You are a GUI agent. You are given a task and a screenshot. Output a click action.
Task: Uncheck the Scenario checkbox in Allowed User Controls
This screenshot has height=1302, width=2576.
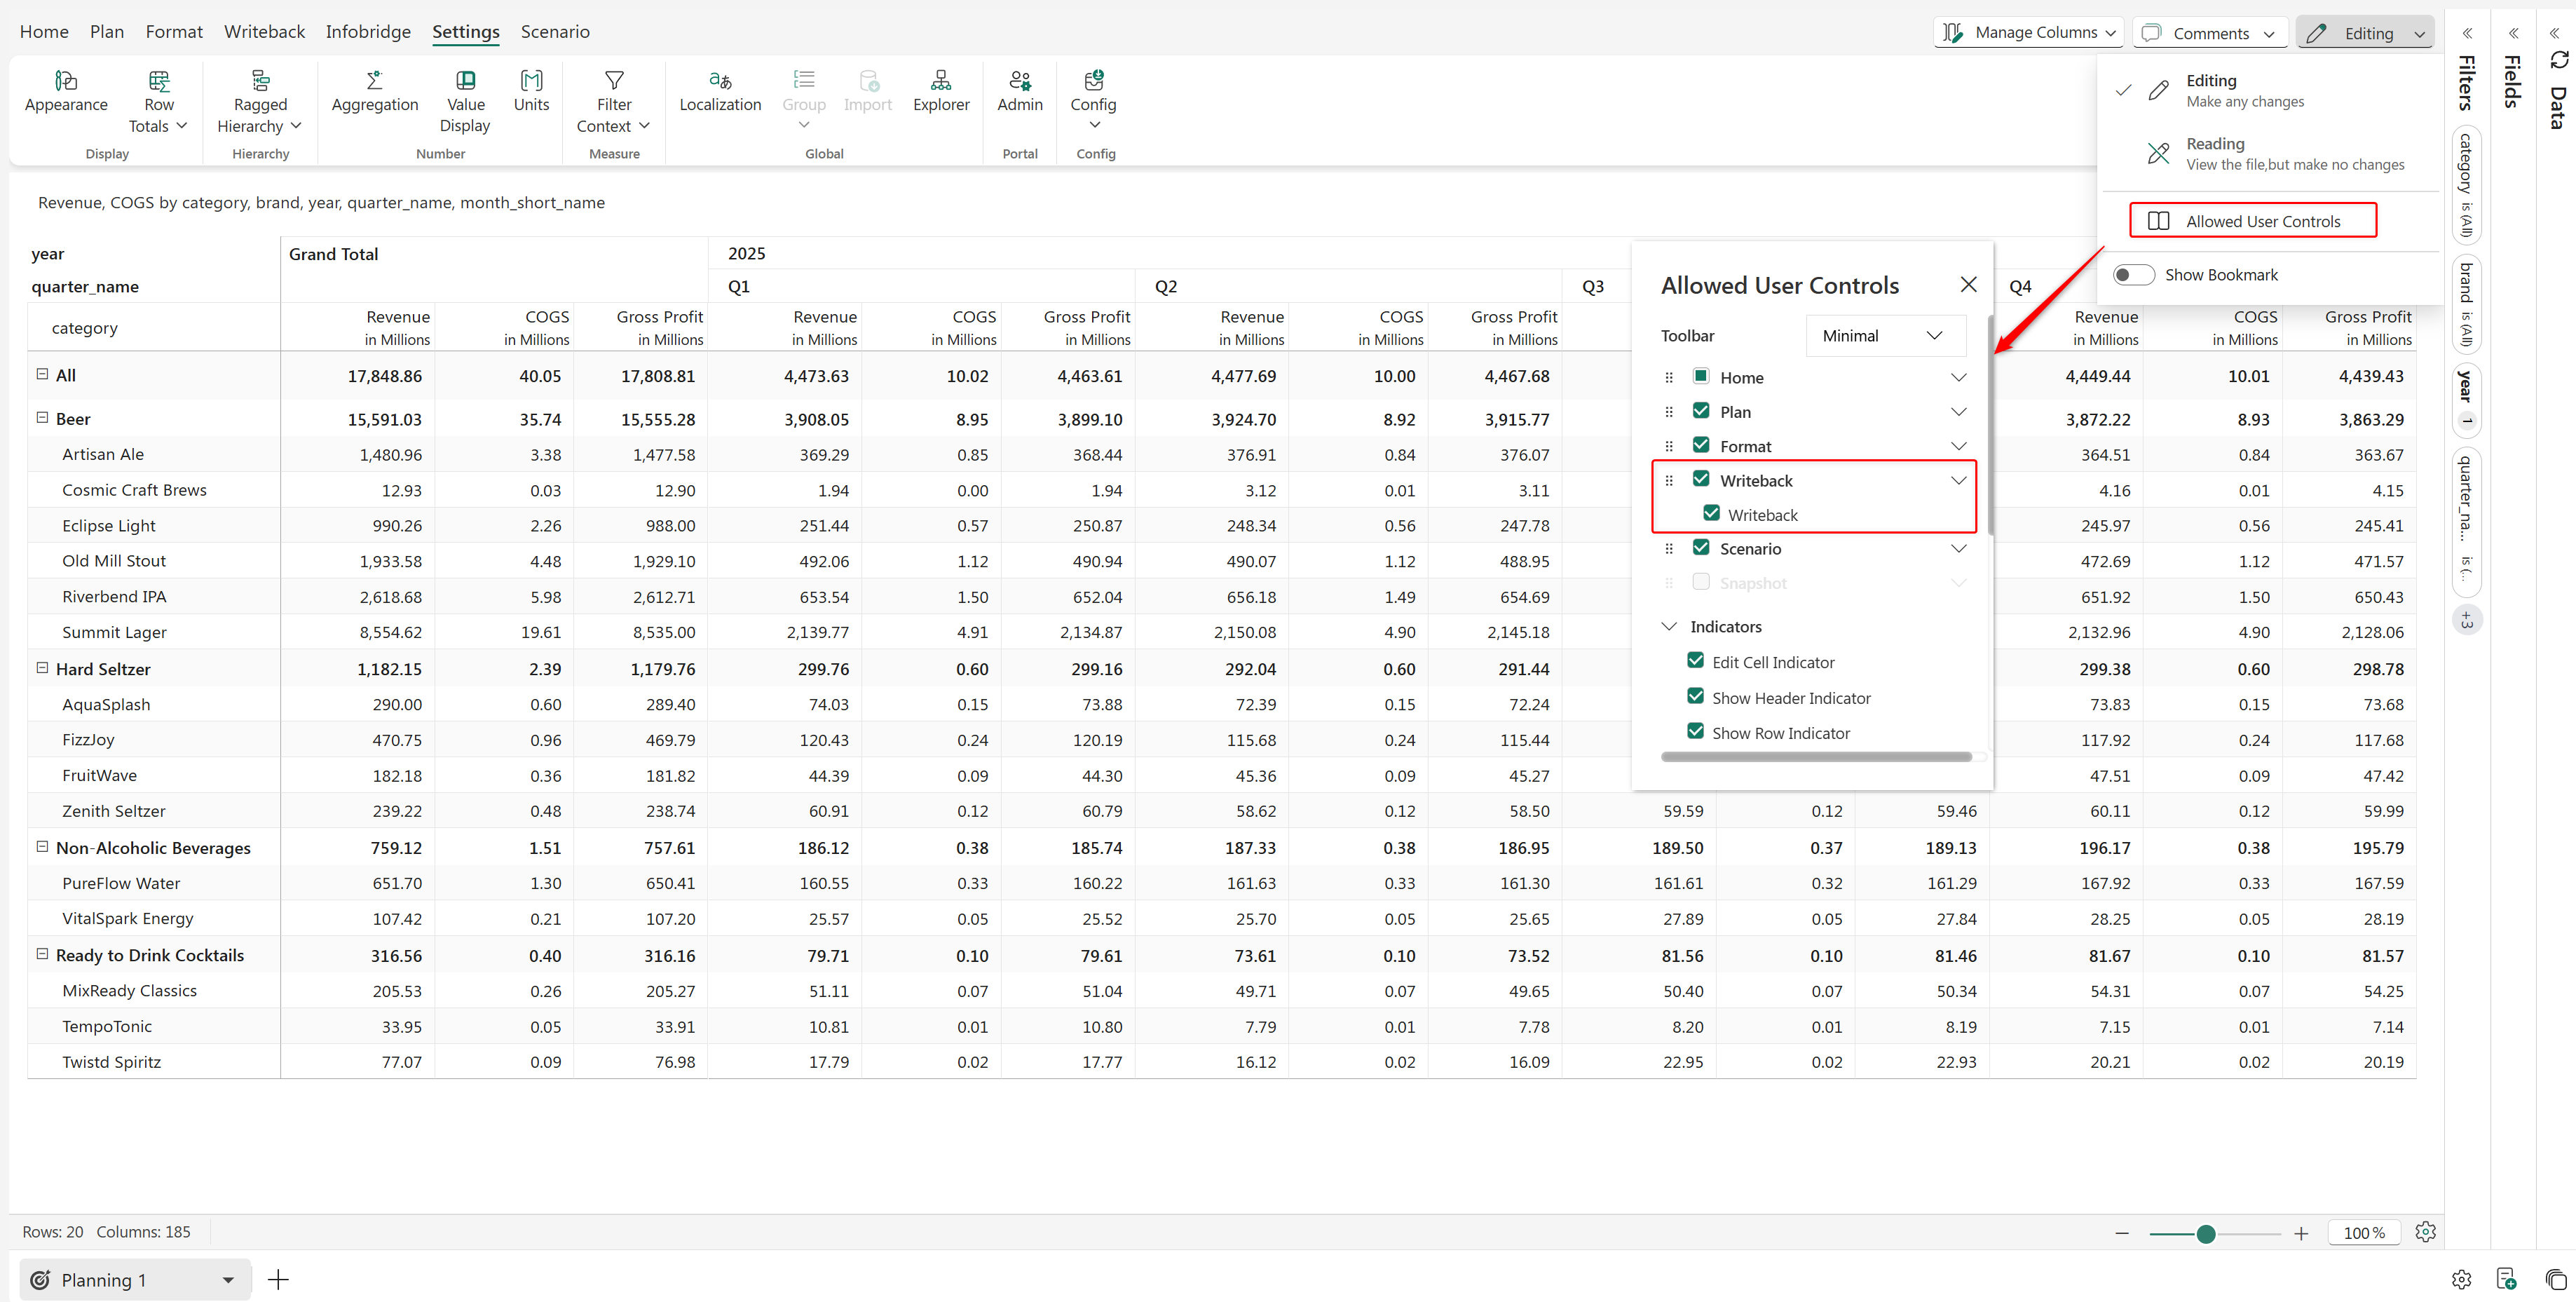[1700, 548]
